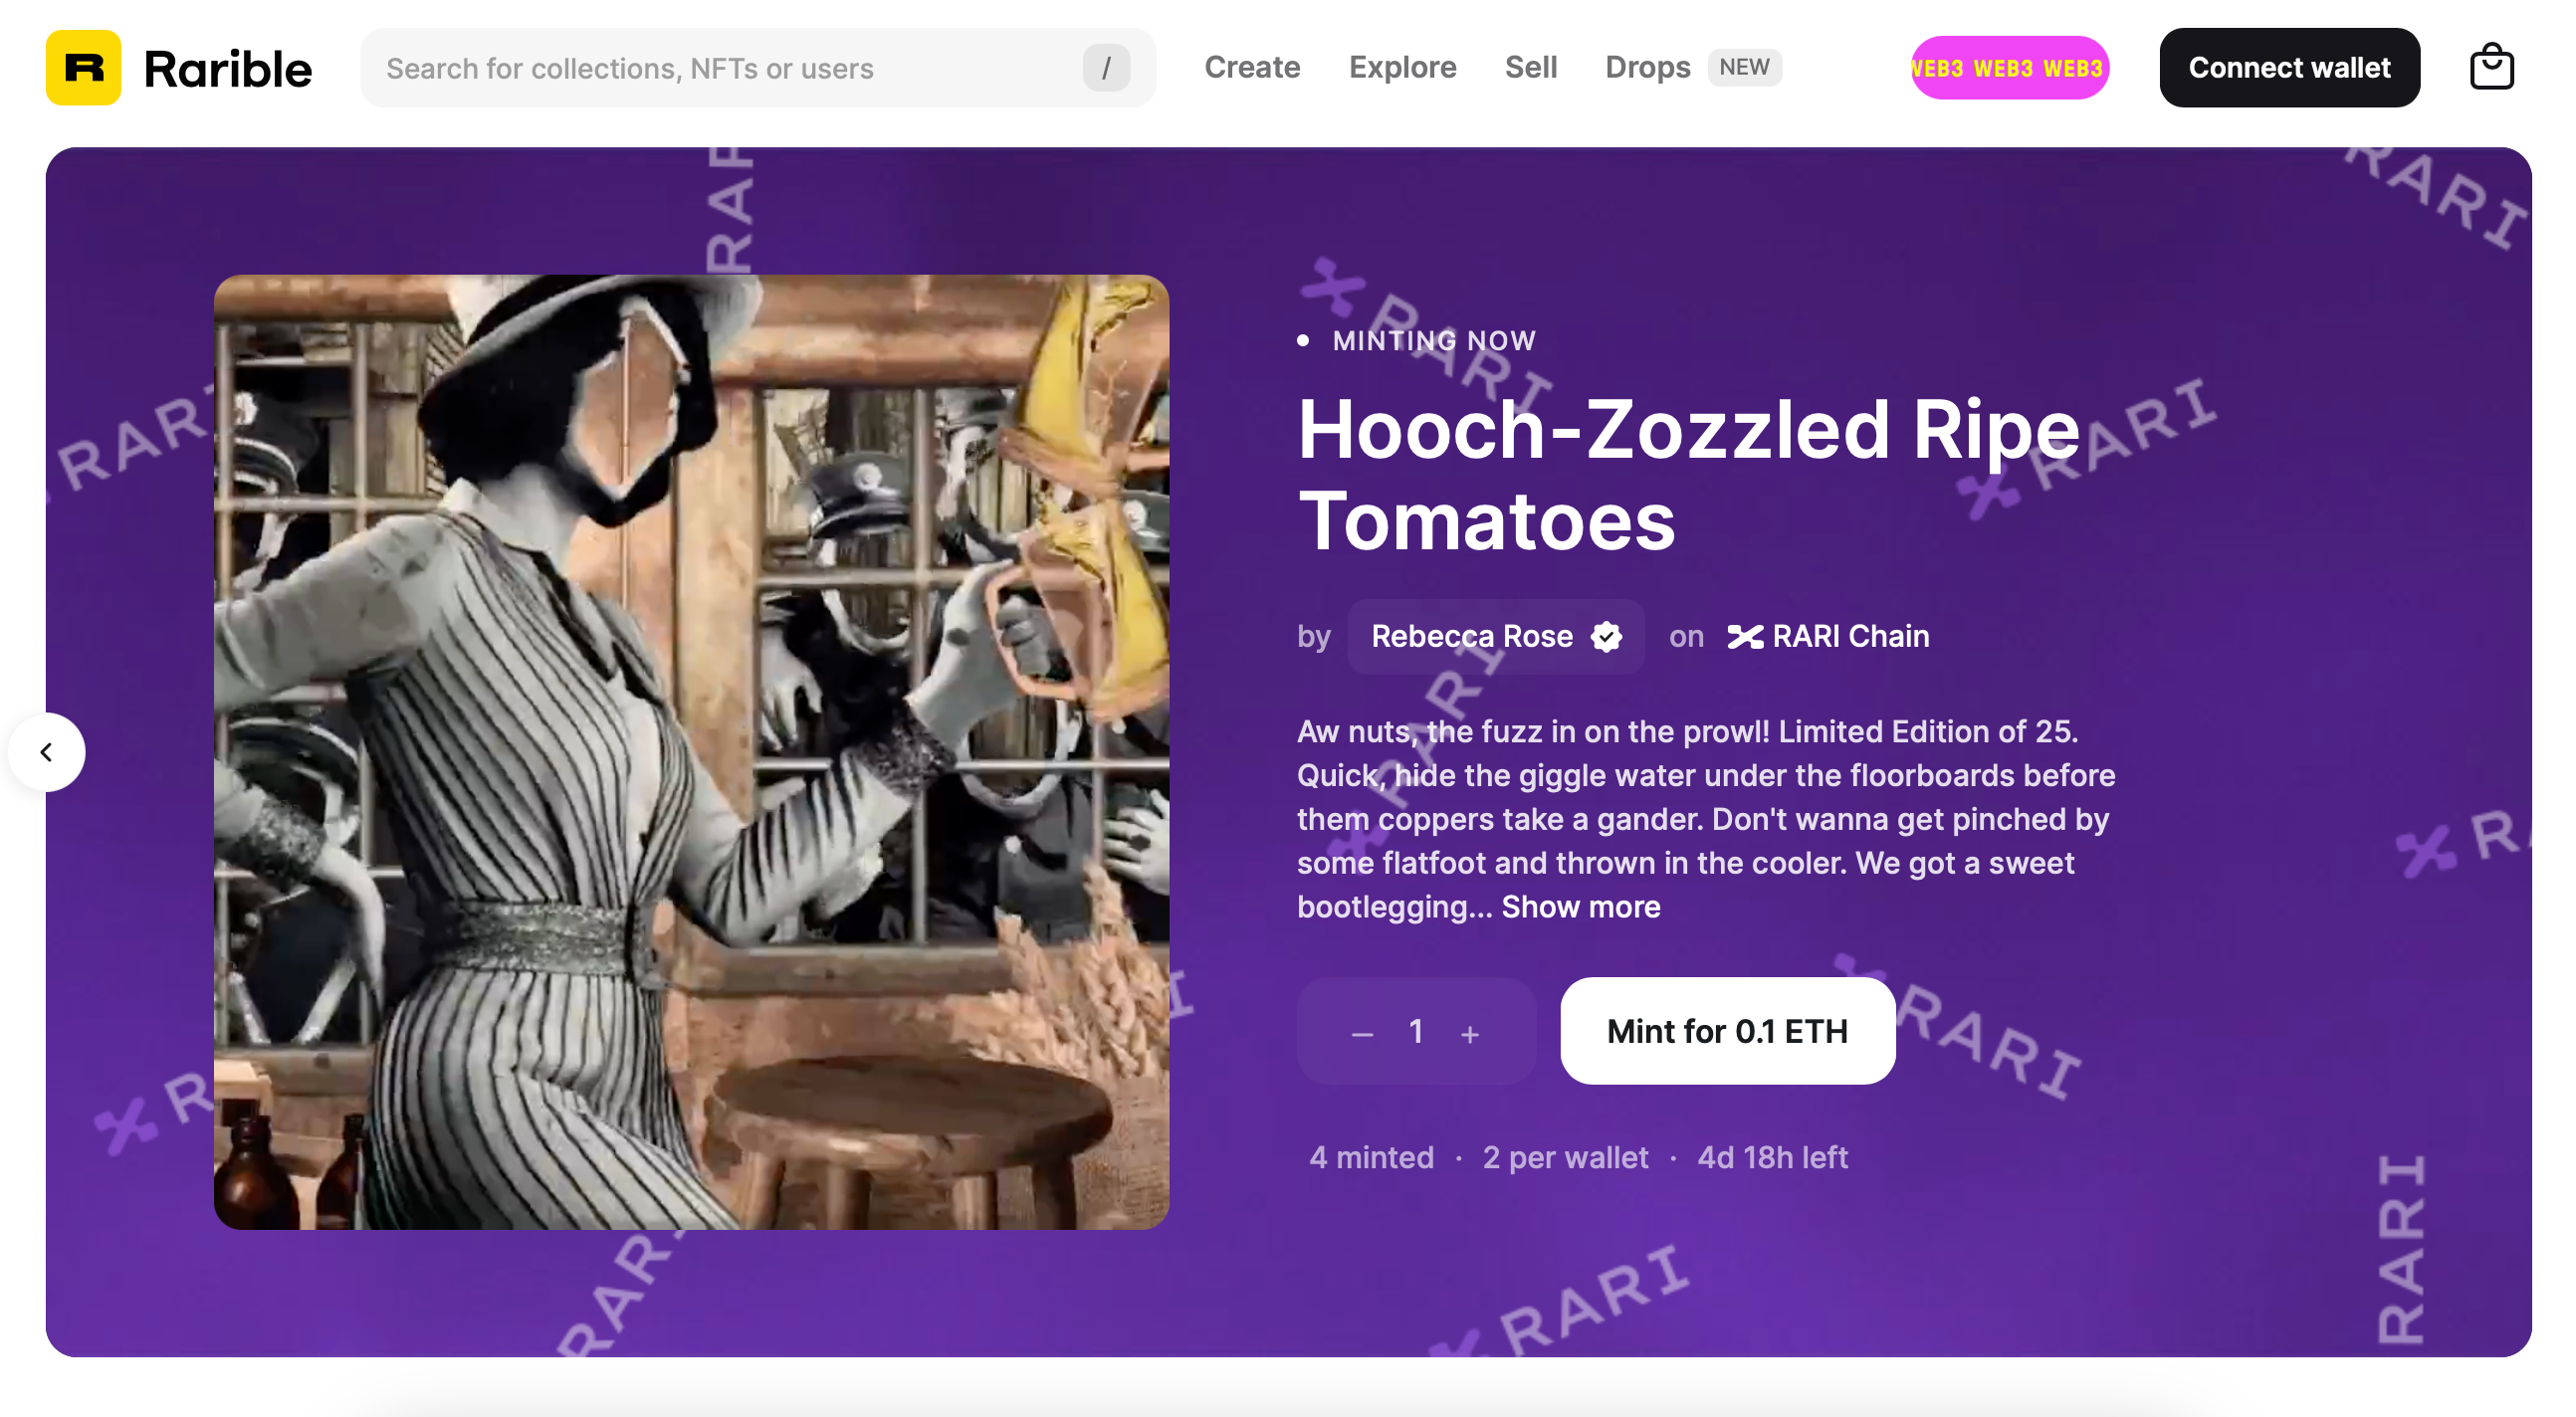Click the yellow Rarible logo icon

83,68
